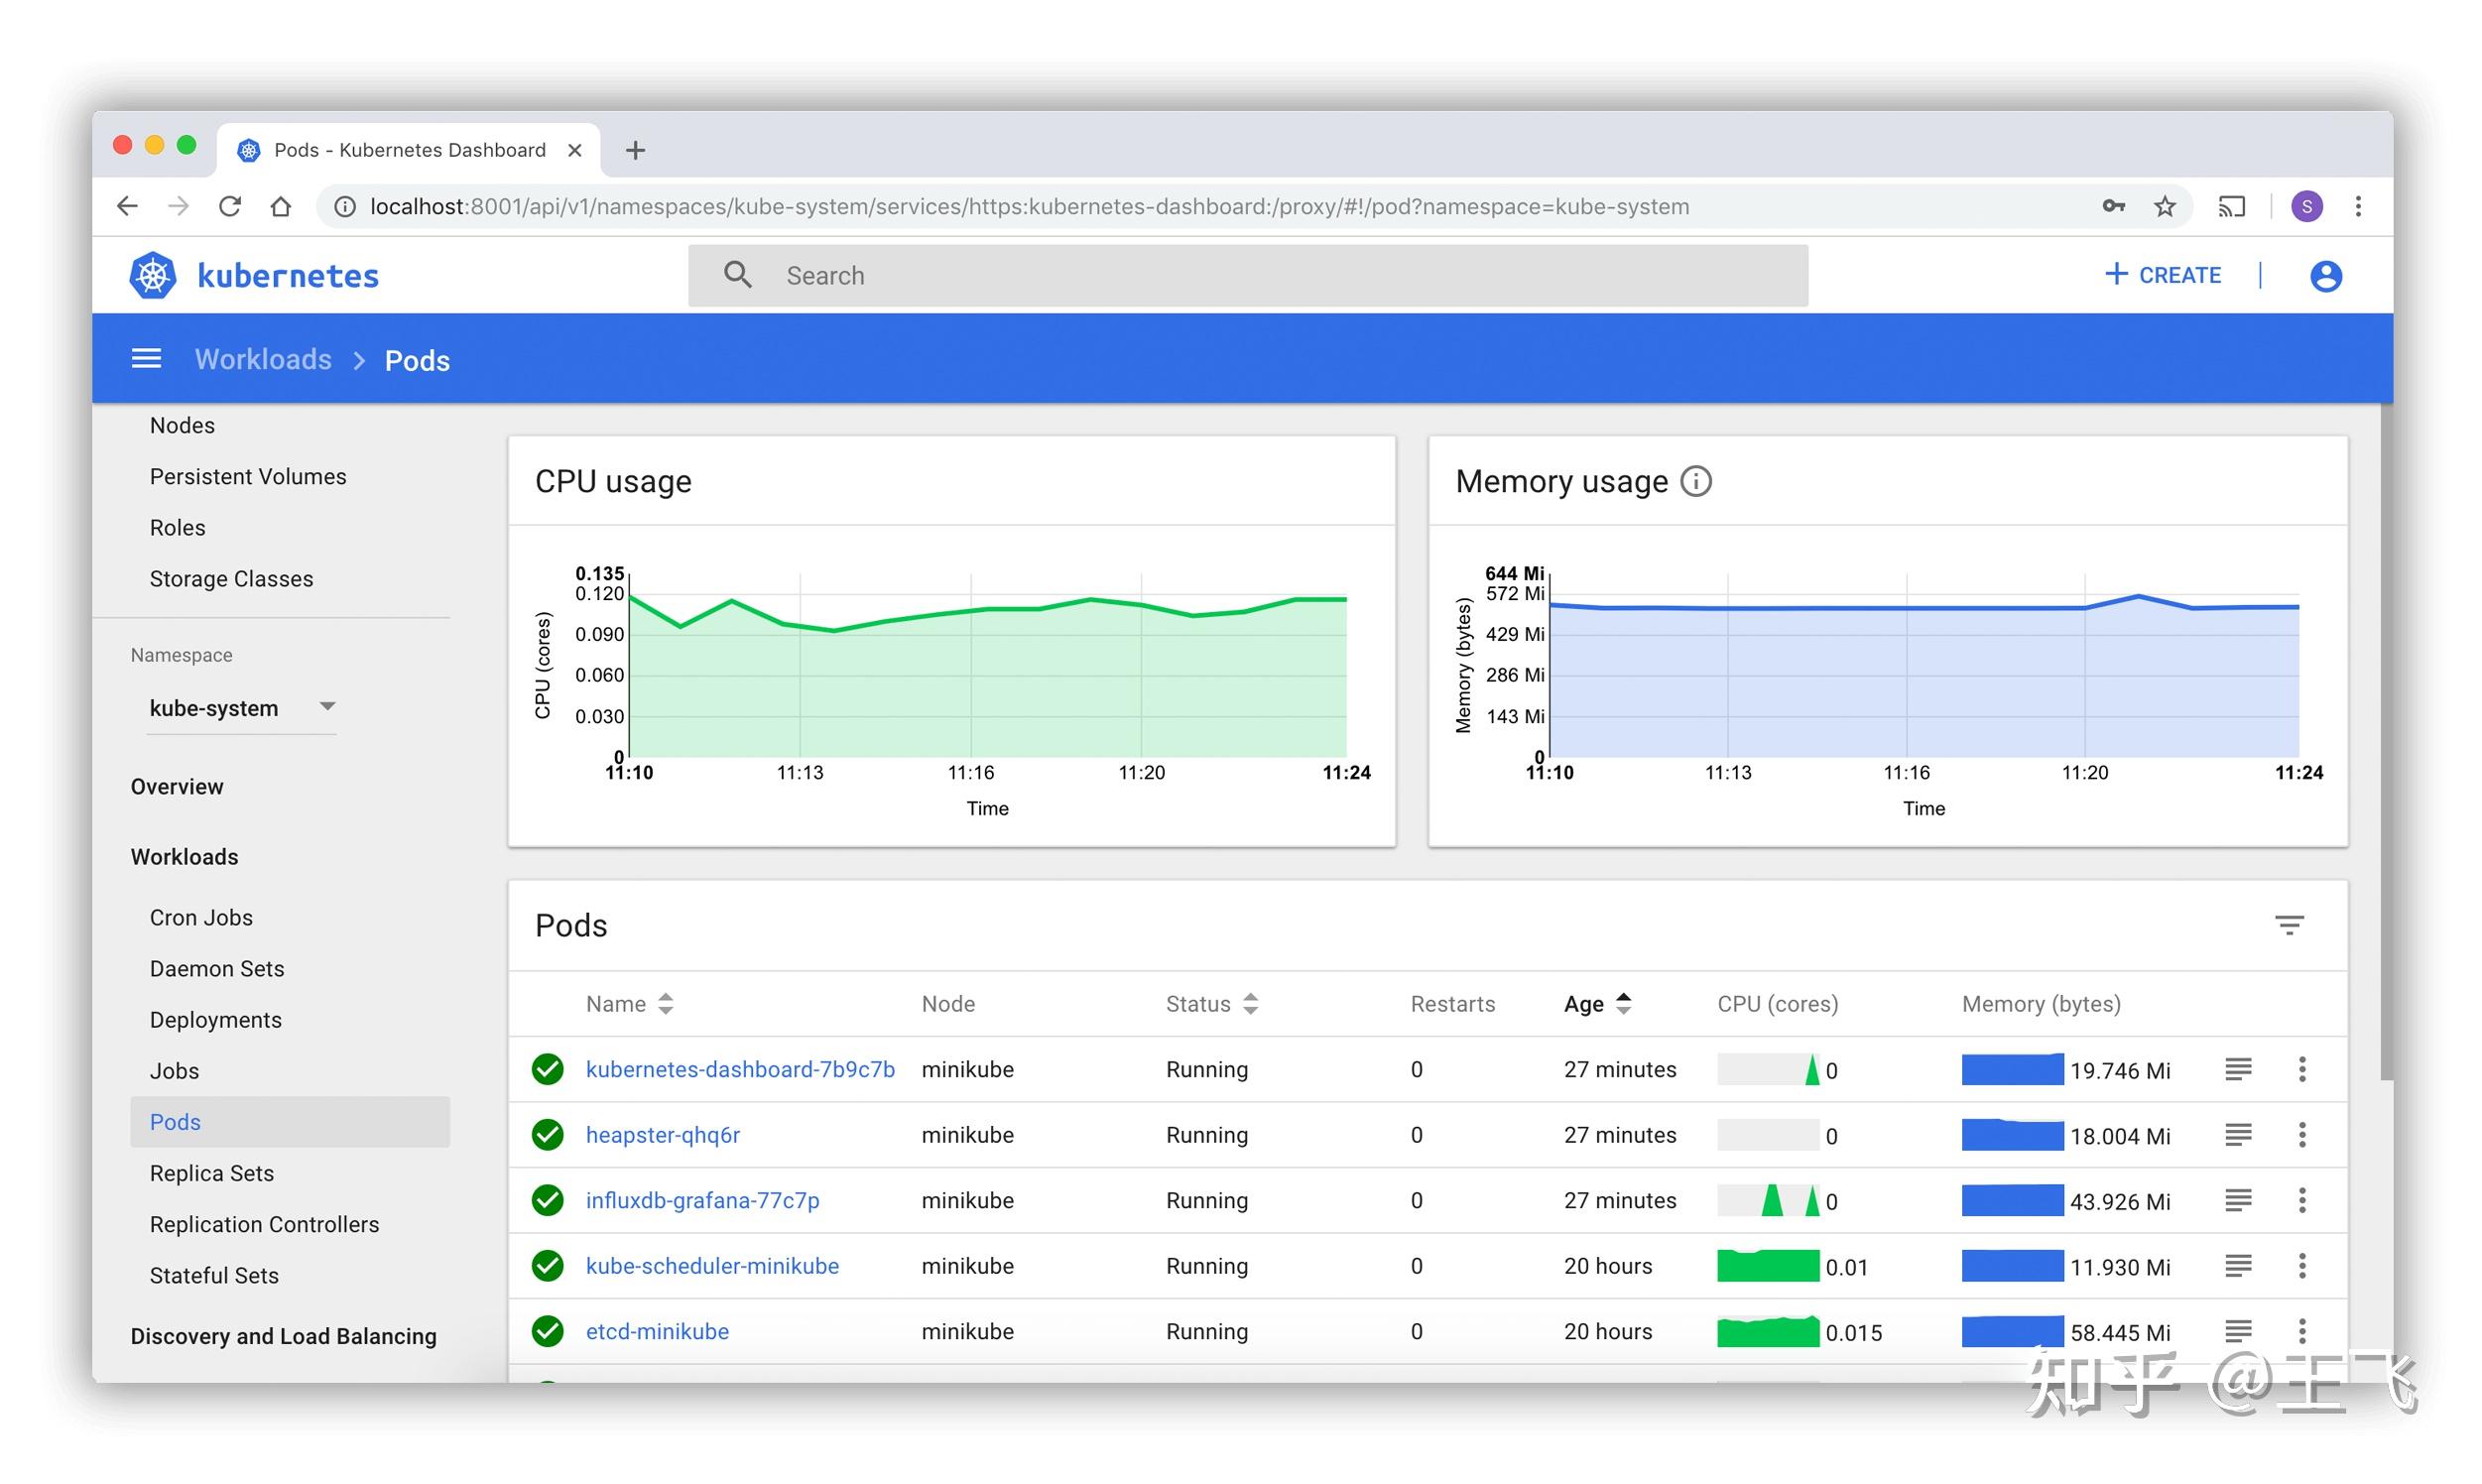The width and height of the screenshot is (2482, 1484).
Task: Open the filter icon in Pods panel
Action: [2290, 924]
